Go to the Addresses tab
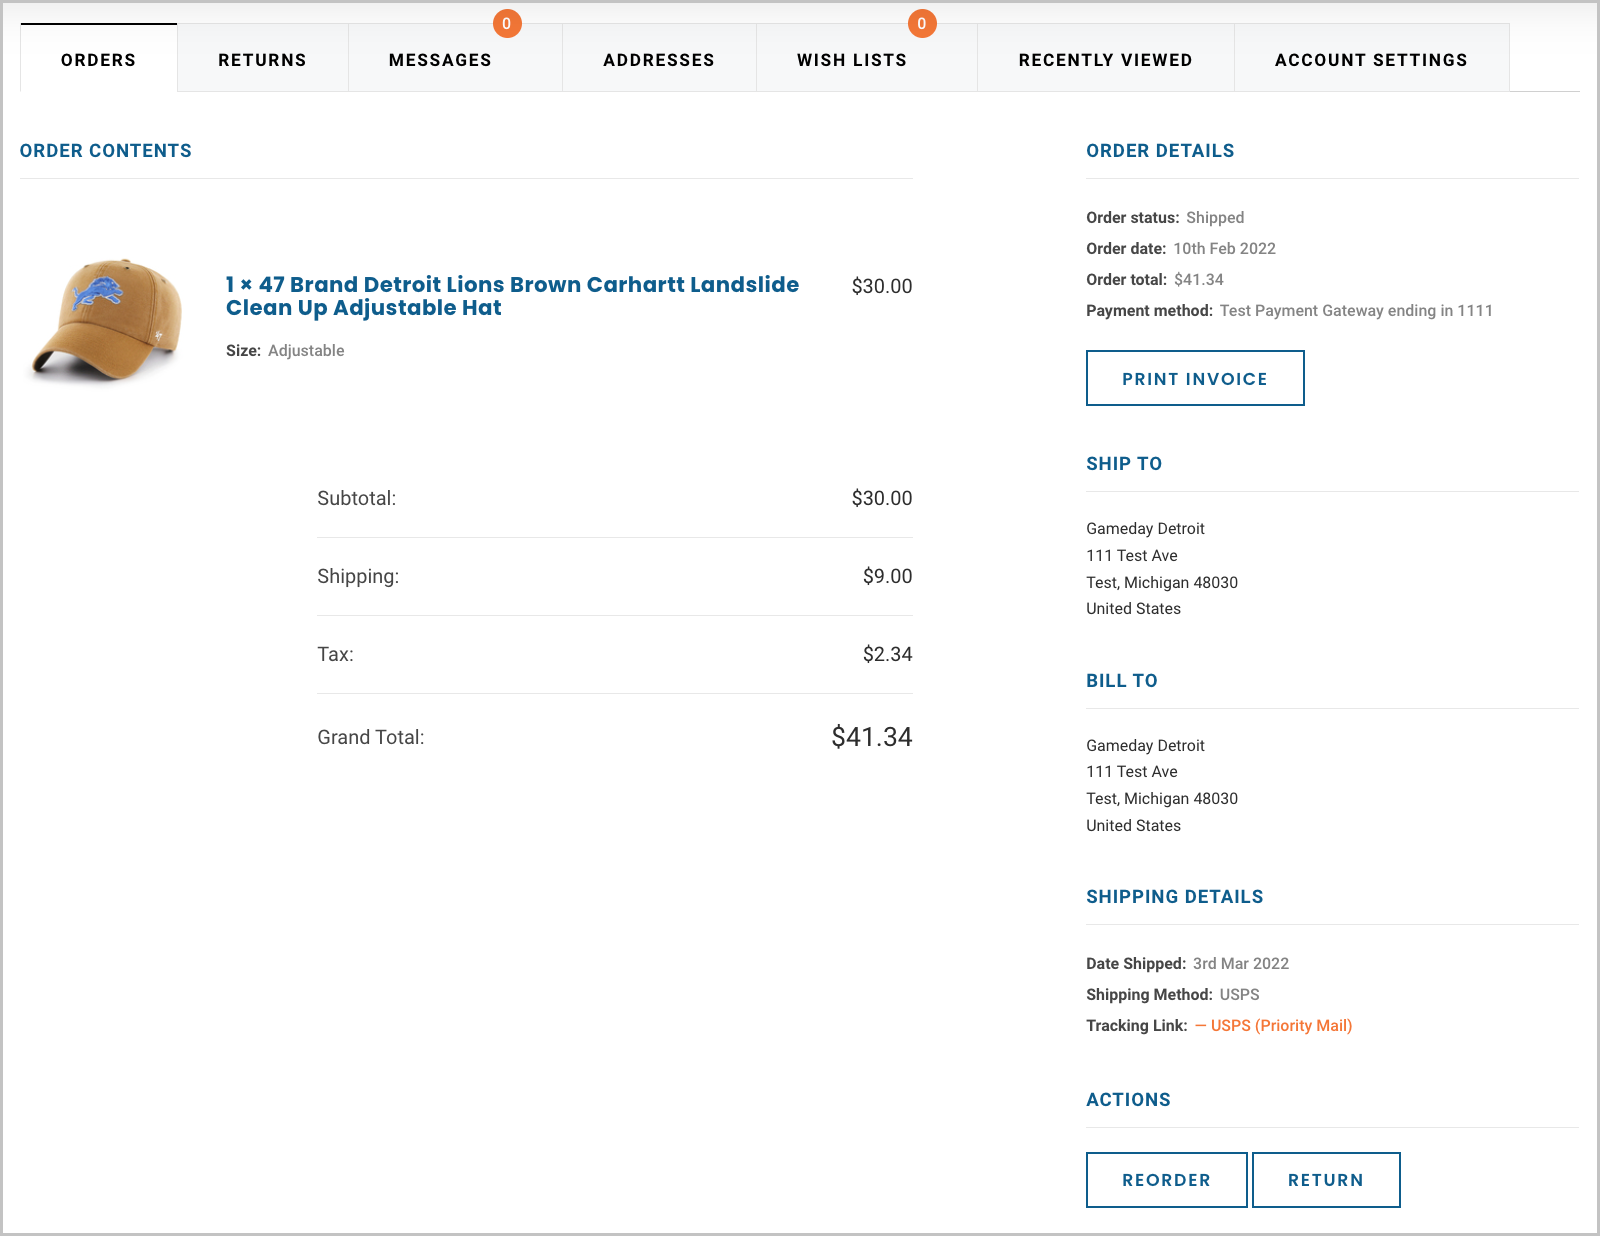This screenshot has height=1236, width=1600. [x=659, y=60]
